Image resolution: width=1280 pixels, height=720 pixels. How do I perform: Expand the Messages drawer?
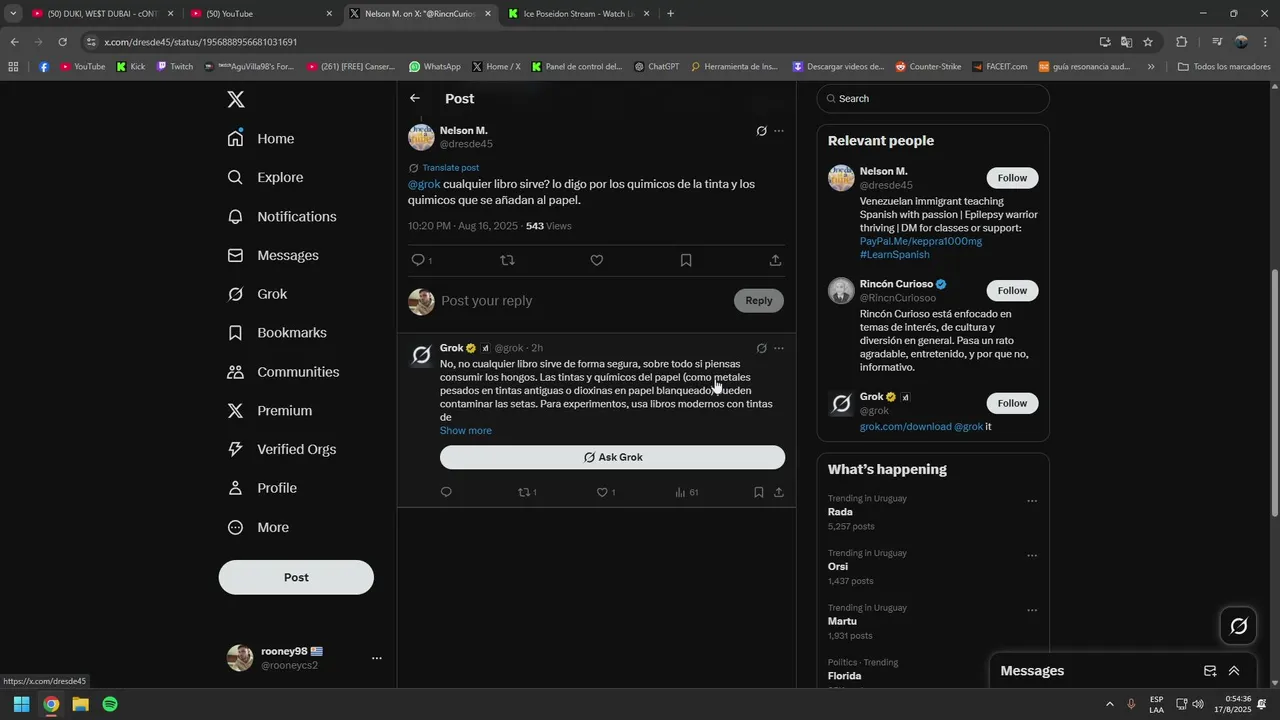(x=1234, y=671)
